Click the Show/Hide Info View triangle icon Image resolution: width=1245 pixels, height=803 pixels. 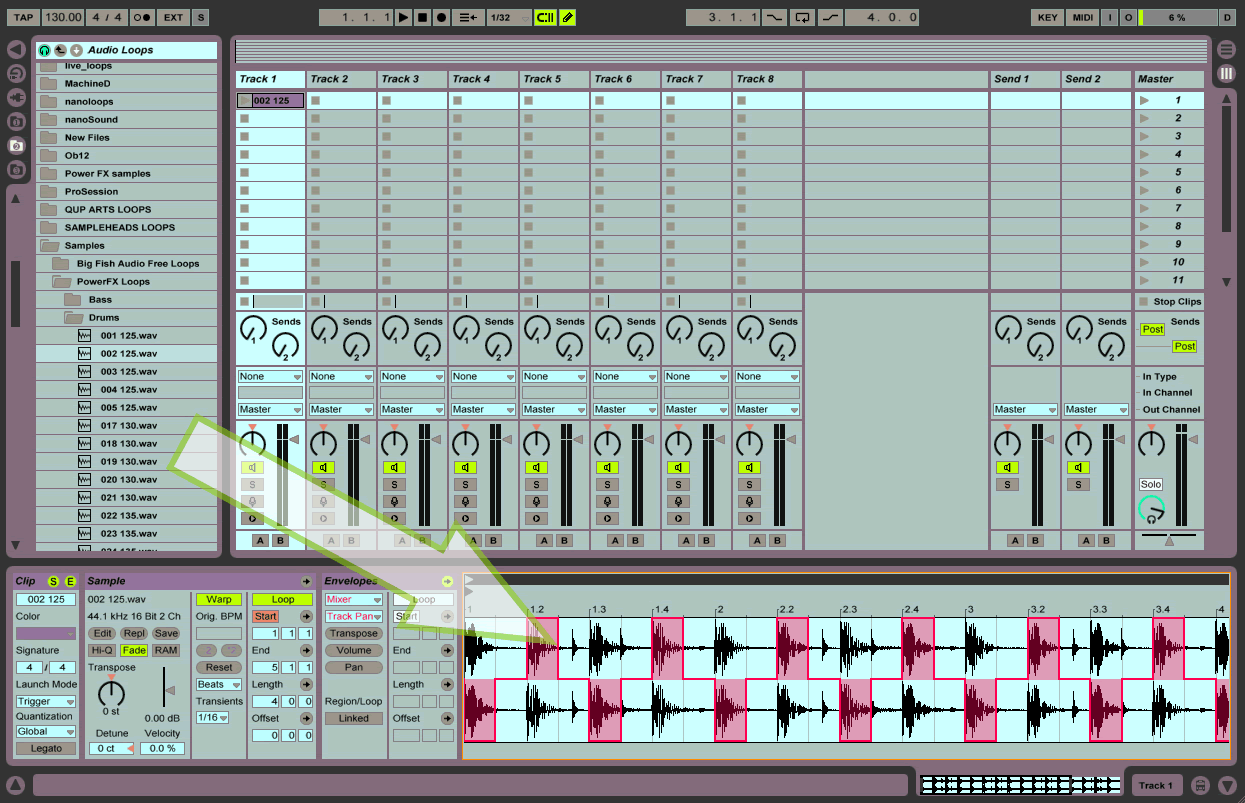[15, 785]
